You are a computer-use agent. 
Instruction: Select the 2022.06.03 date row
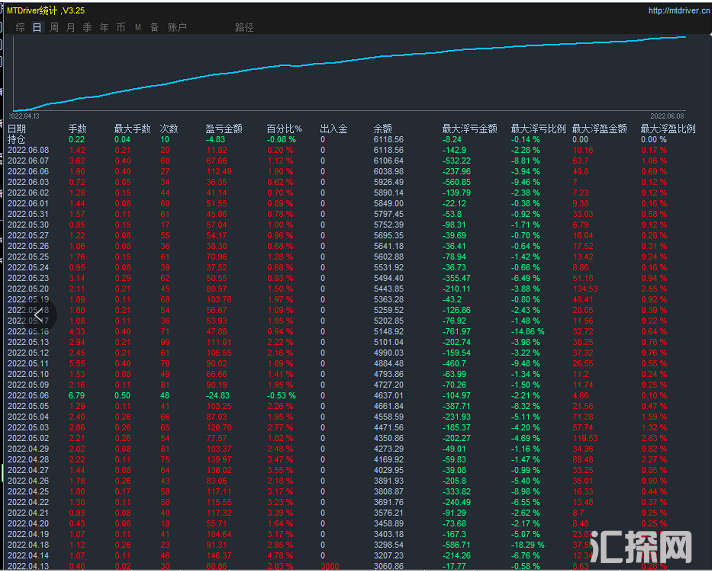click(28, 182)
